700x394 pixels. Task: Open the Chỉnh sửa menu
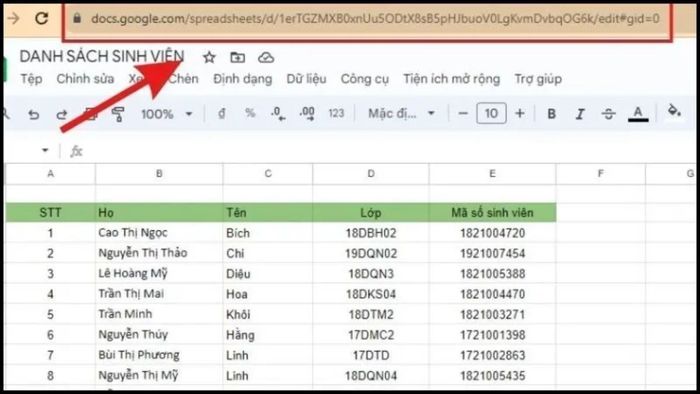(x=85, y=79)
